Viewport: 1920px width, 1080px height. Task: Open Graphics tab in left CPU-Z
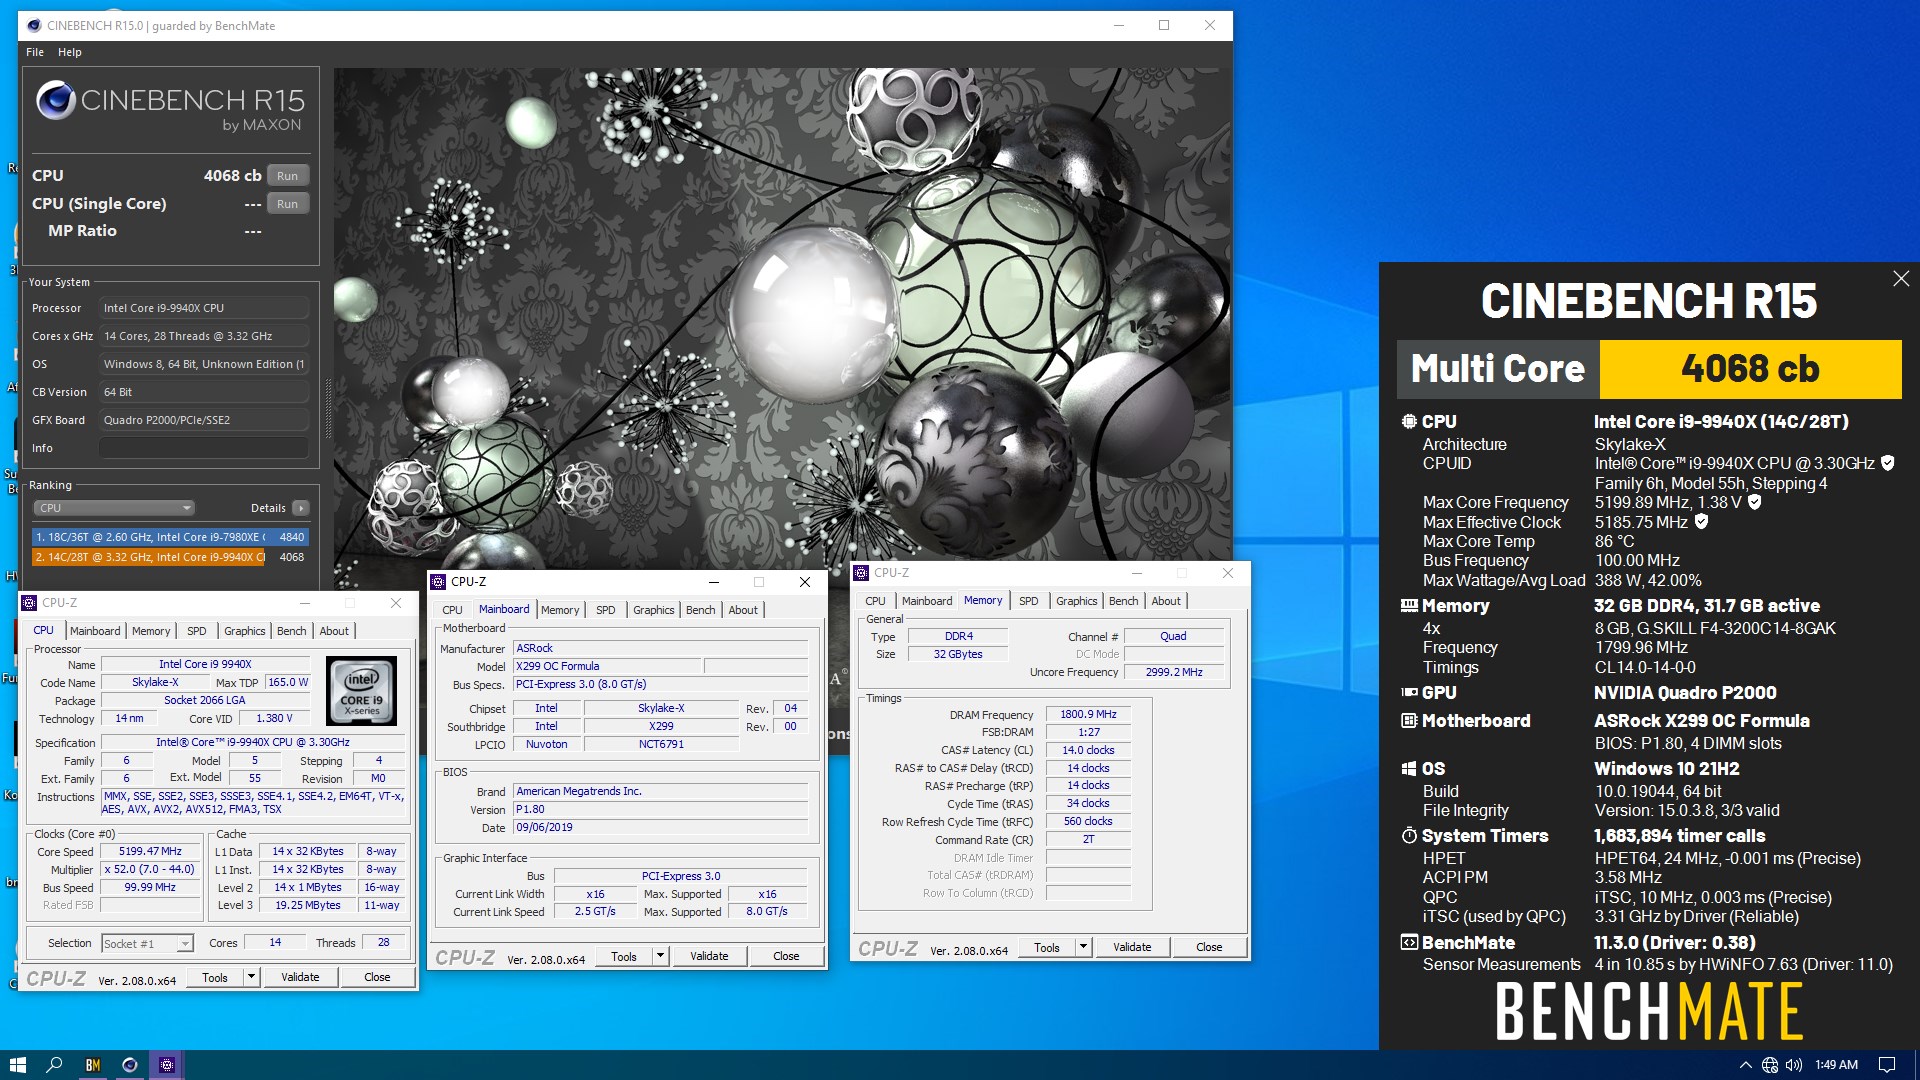pos(245,631)
